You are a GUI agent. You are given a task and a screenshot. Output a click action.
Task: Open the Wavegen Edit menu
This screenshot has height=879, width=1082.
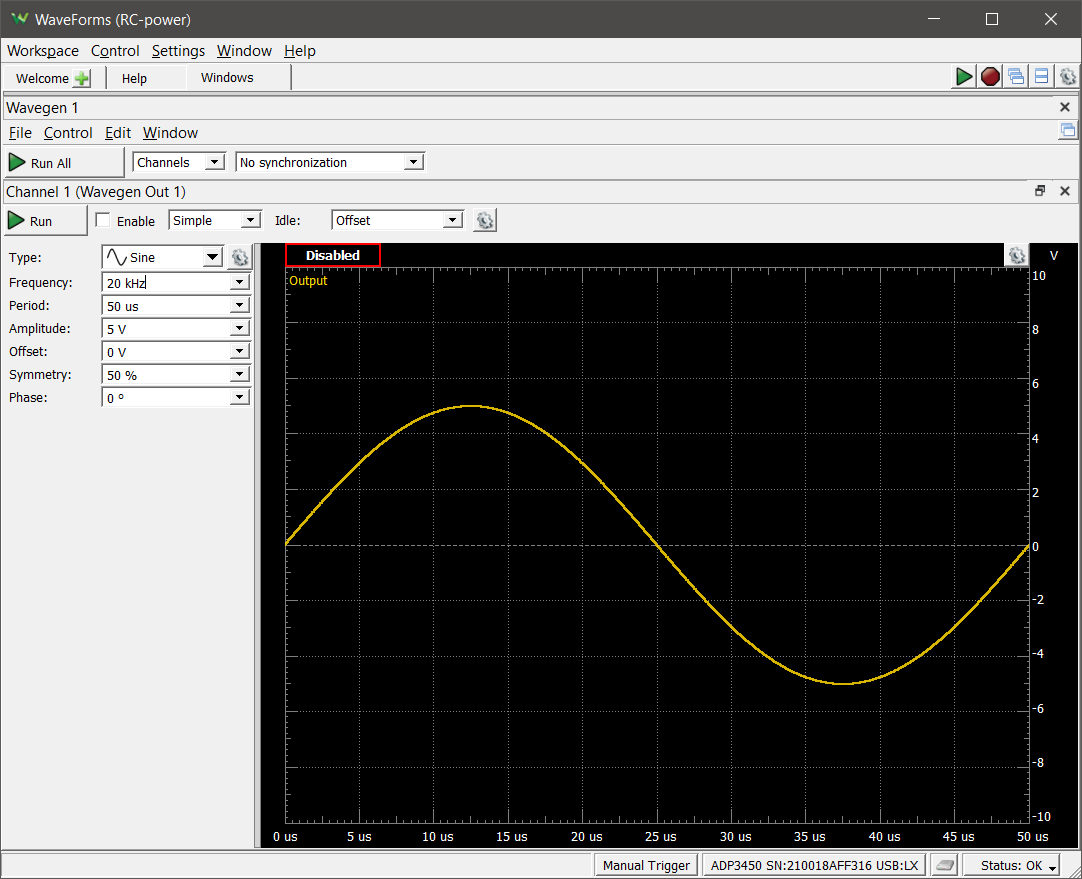click(x=118, y=132)
